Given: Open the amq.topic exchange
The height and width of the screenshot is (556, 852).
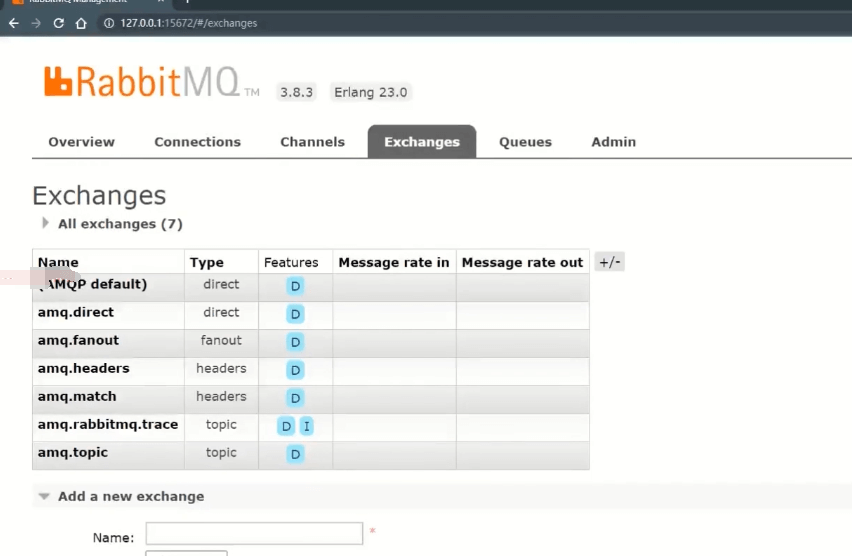Looking at the screenshot, I should point(73,453).
